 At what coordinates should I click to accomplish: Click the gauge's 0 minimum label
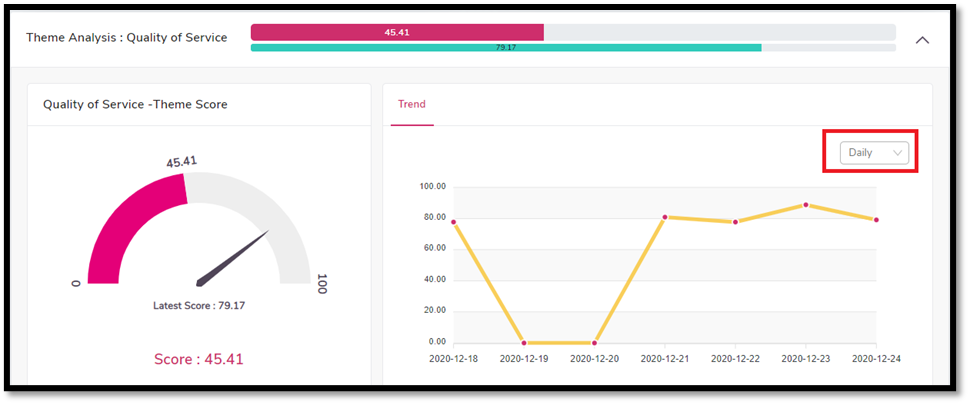click(76, 284)
